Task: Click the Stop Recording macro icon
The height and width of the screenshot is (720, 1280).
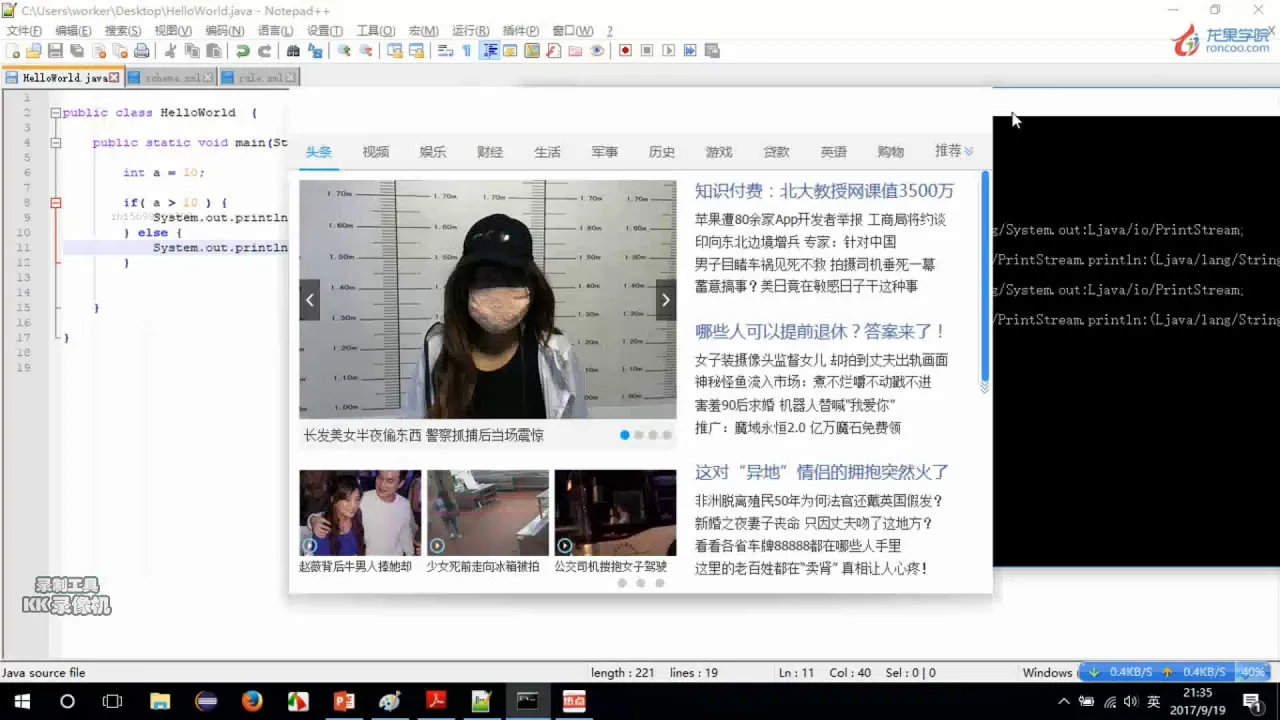Action: pyautogui.click(x=647, y=51)
